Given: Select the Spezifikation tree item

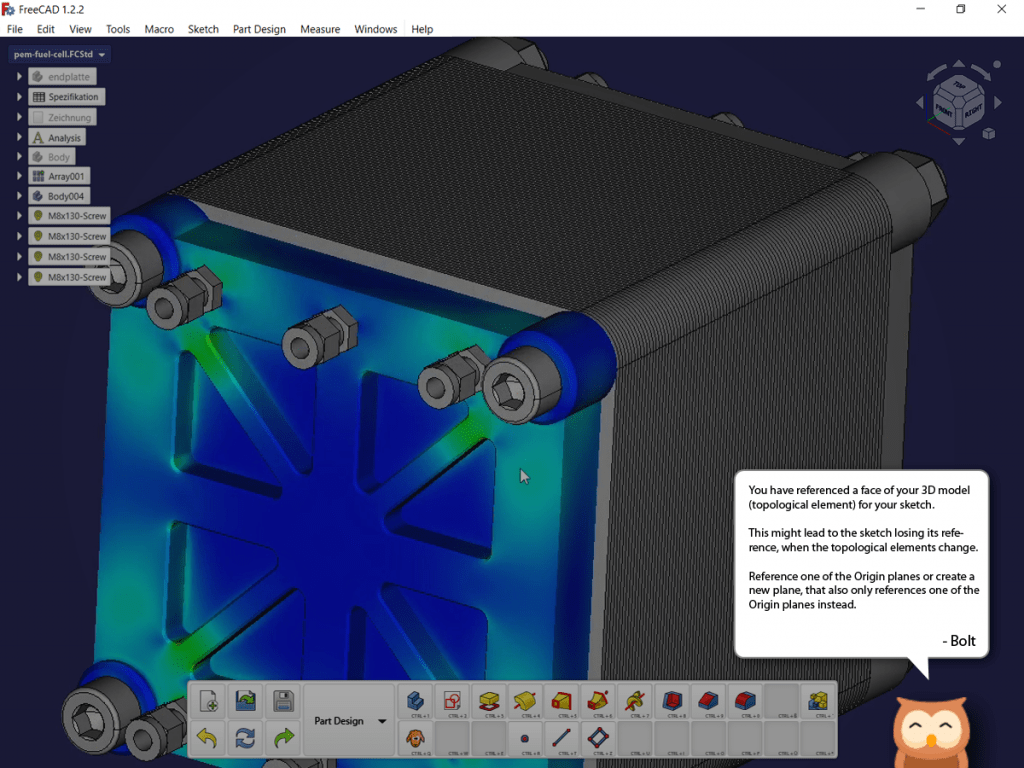Looking at the screenshot, I should (x=66, y=97).
